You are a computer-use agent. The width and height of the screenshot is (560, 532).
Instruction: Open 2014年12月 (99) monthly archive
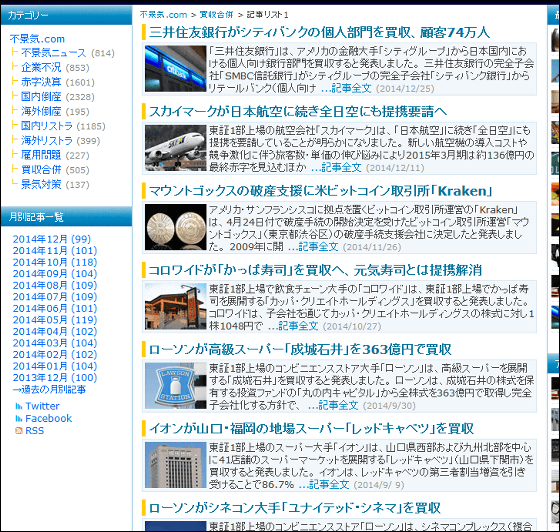tap(52, 239)
